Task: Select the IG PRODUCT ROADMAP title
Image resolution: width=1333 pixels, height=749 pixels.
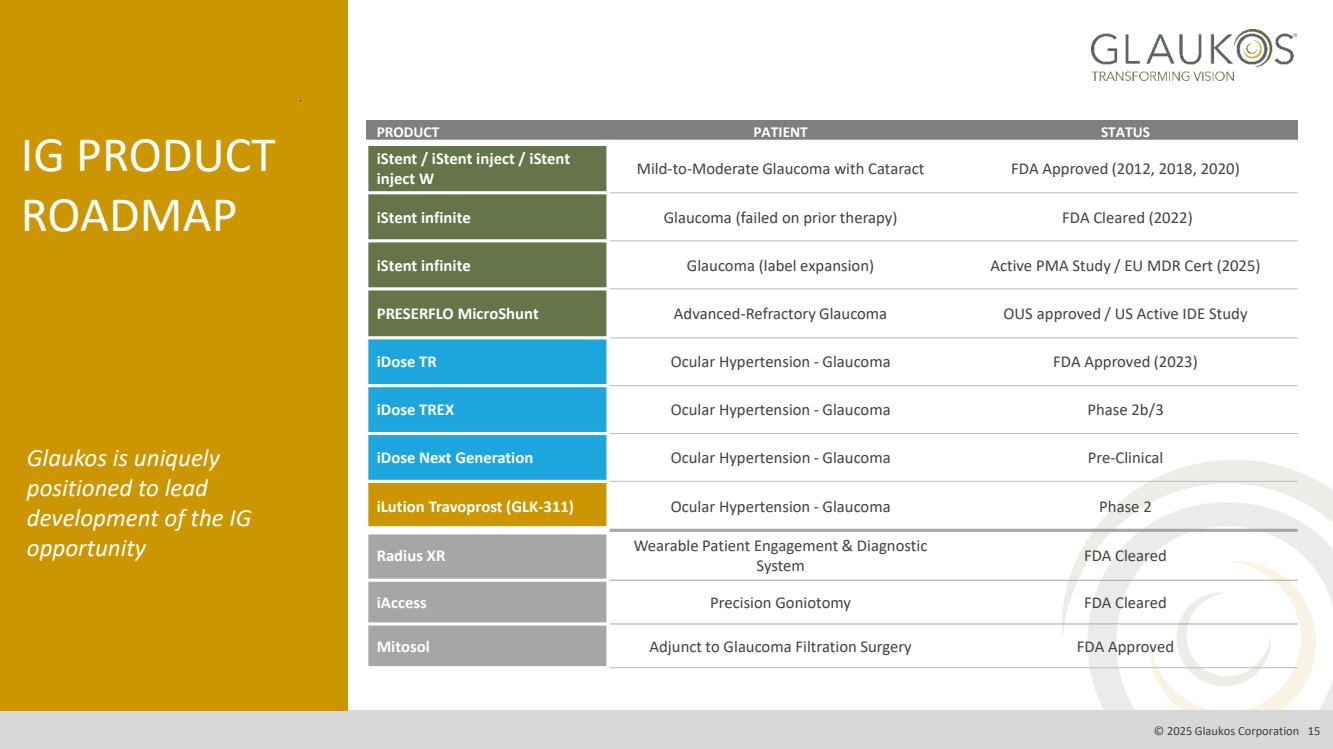Action: [x=148, y=186]
